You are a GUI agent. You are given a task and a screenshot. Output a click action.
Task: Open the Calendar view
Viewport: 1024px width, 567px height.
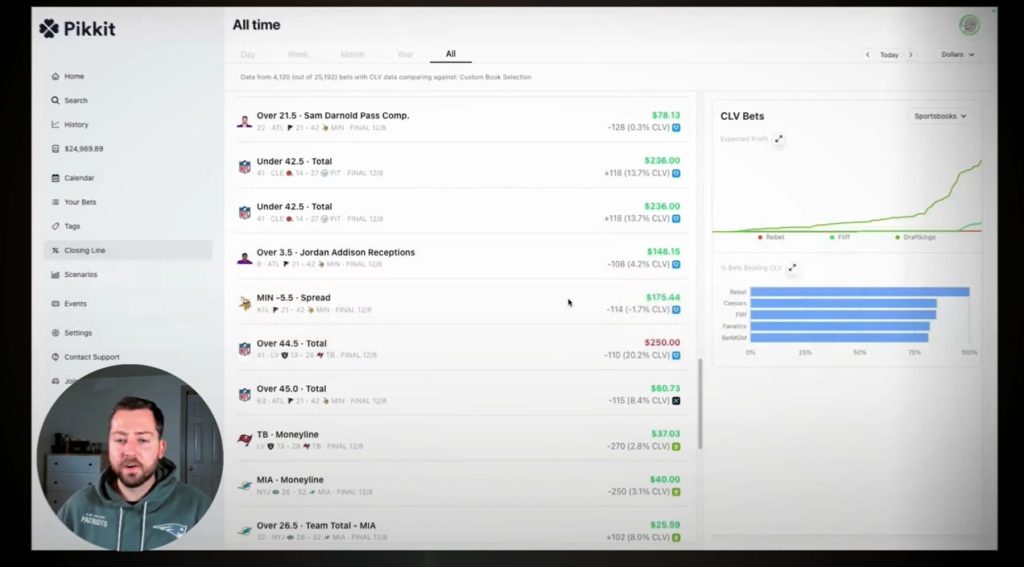pos(79,178)
